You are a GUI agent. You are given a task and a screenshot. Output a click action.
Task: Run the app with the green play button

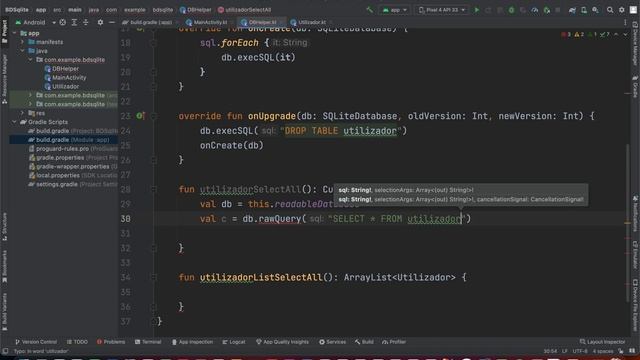coord(476,9)
